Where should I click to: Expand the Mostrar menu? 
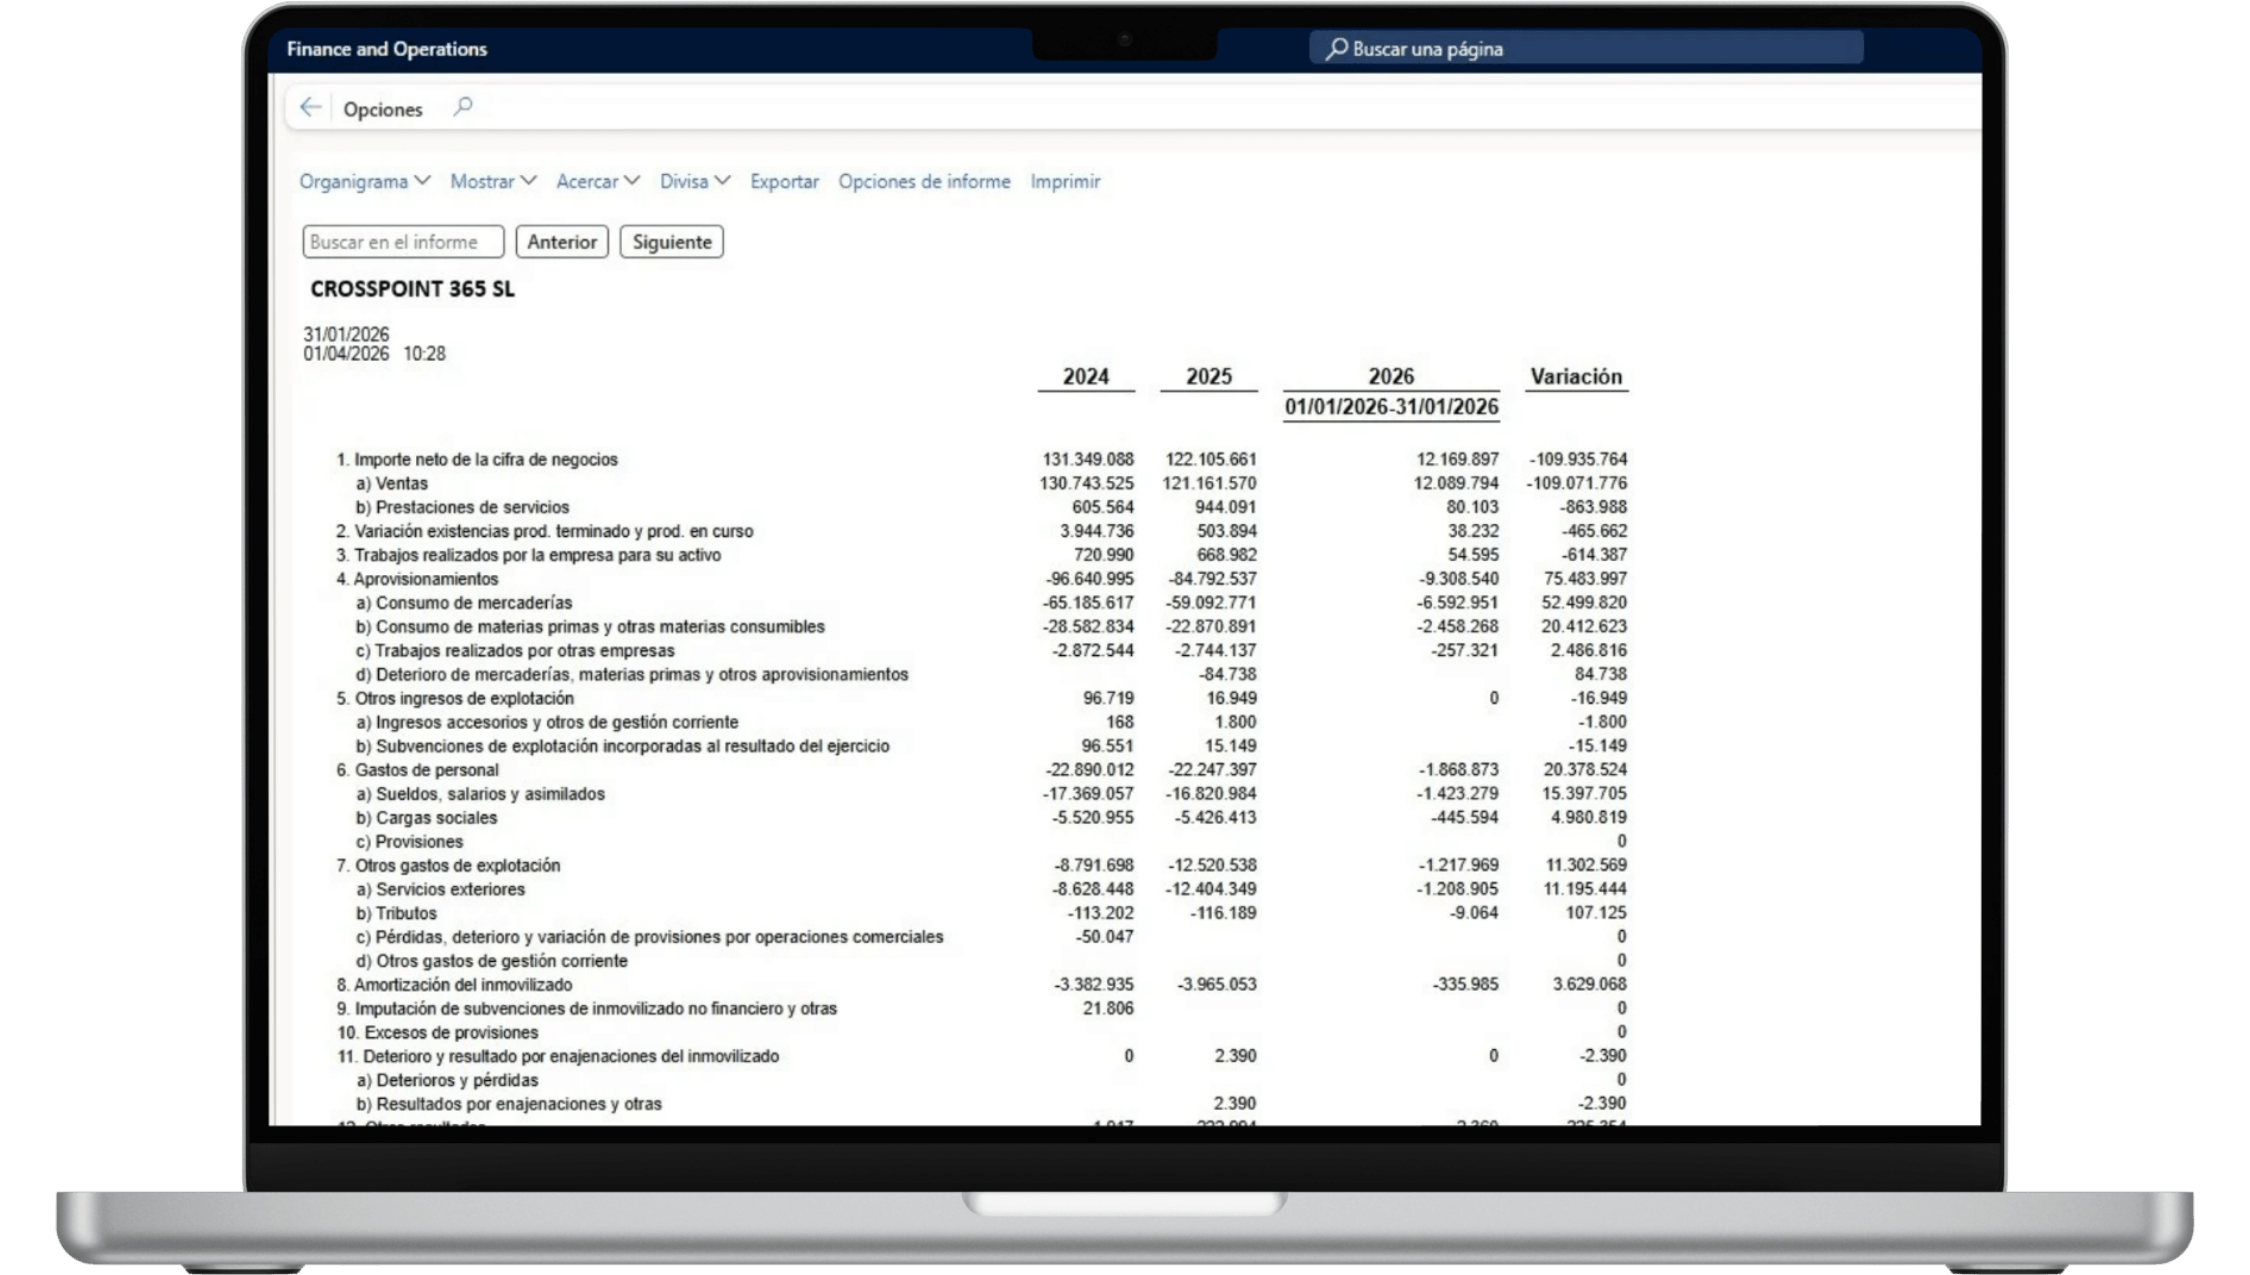(x=493, y=181)
